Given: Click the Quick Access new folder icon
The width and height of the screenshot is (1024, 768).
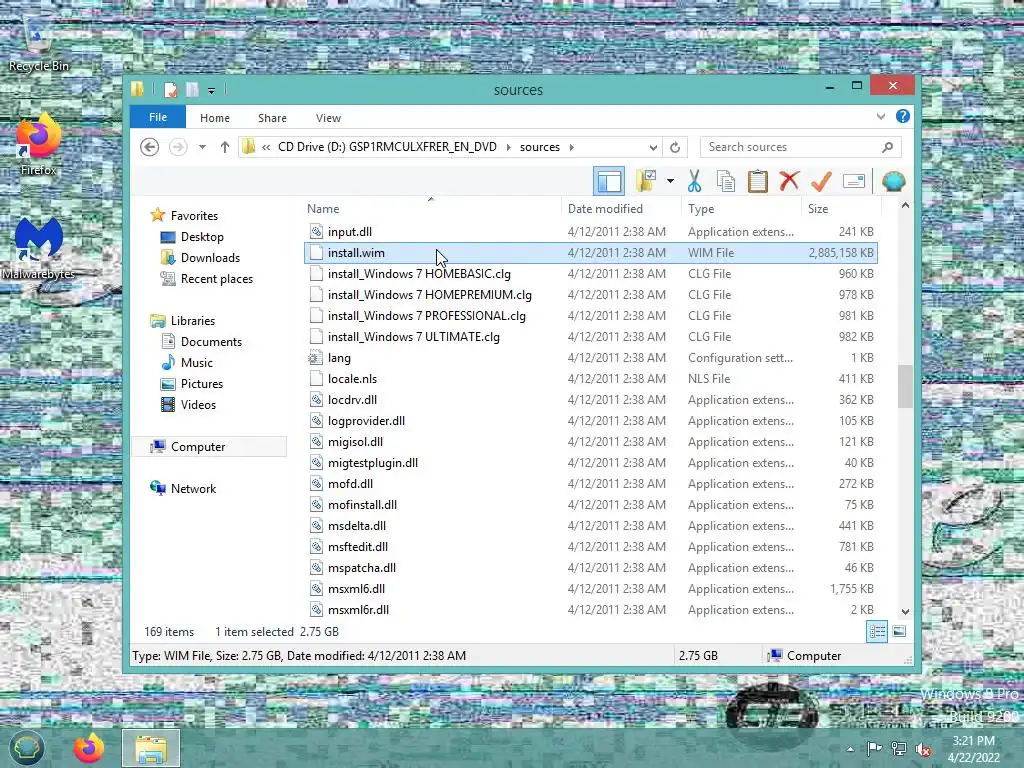Looking at the screenshot, I should 192,89.
